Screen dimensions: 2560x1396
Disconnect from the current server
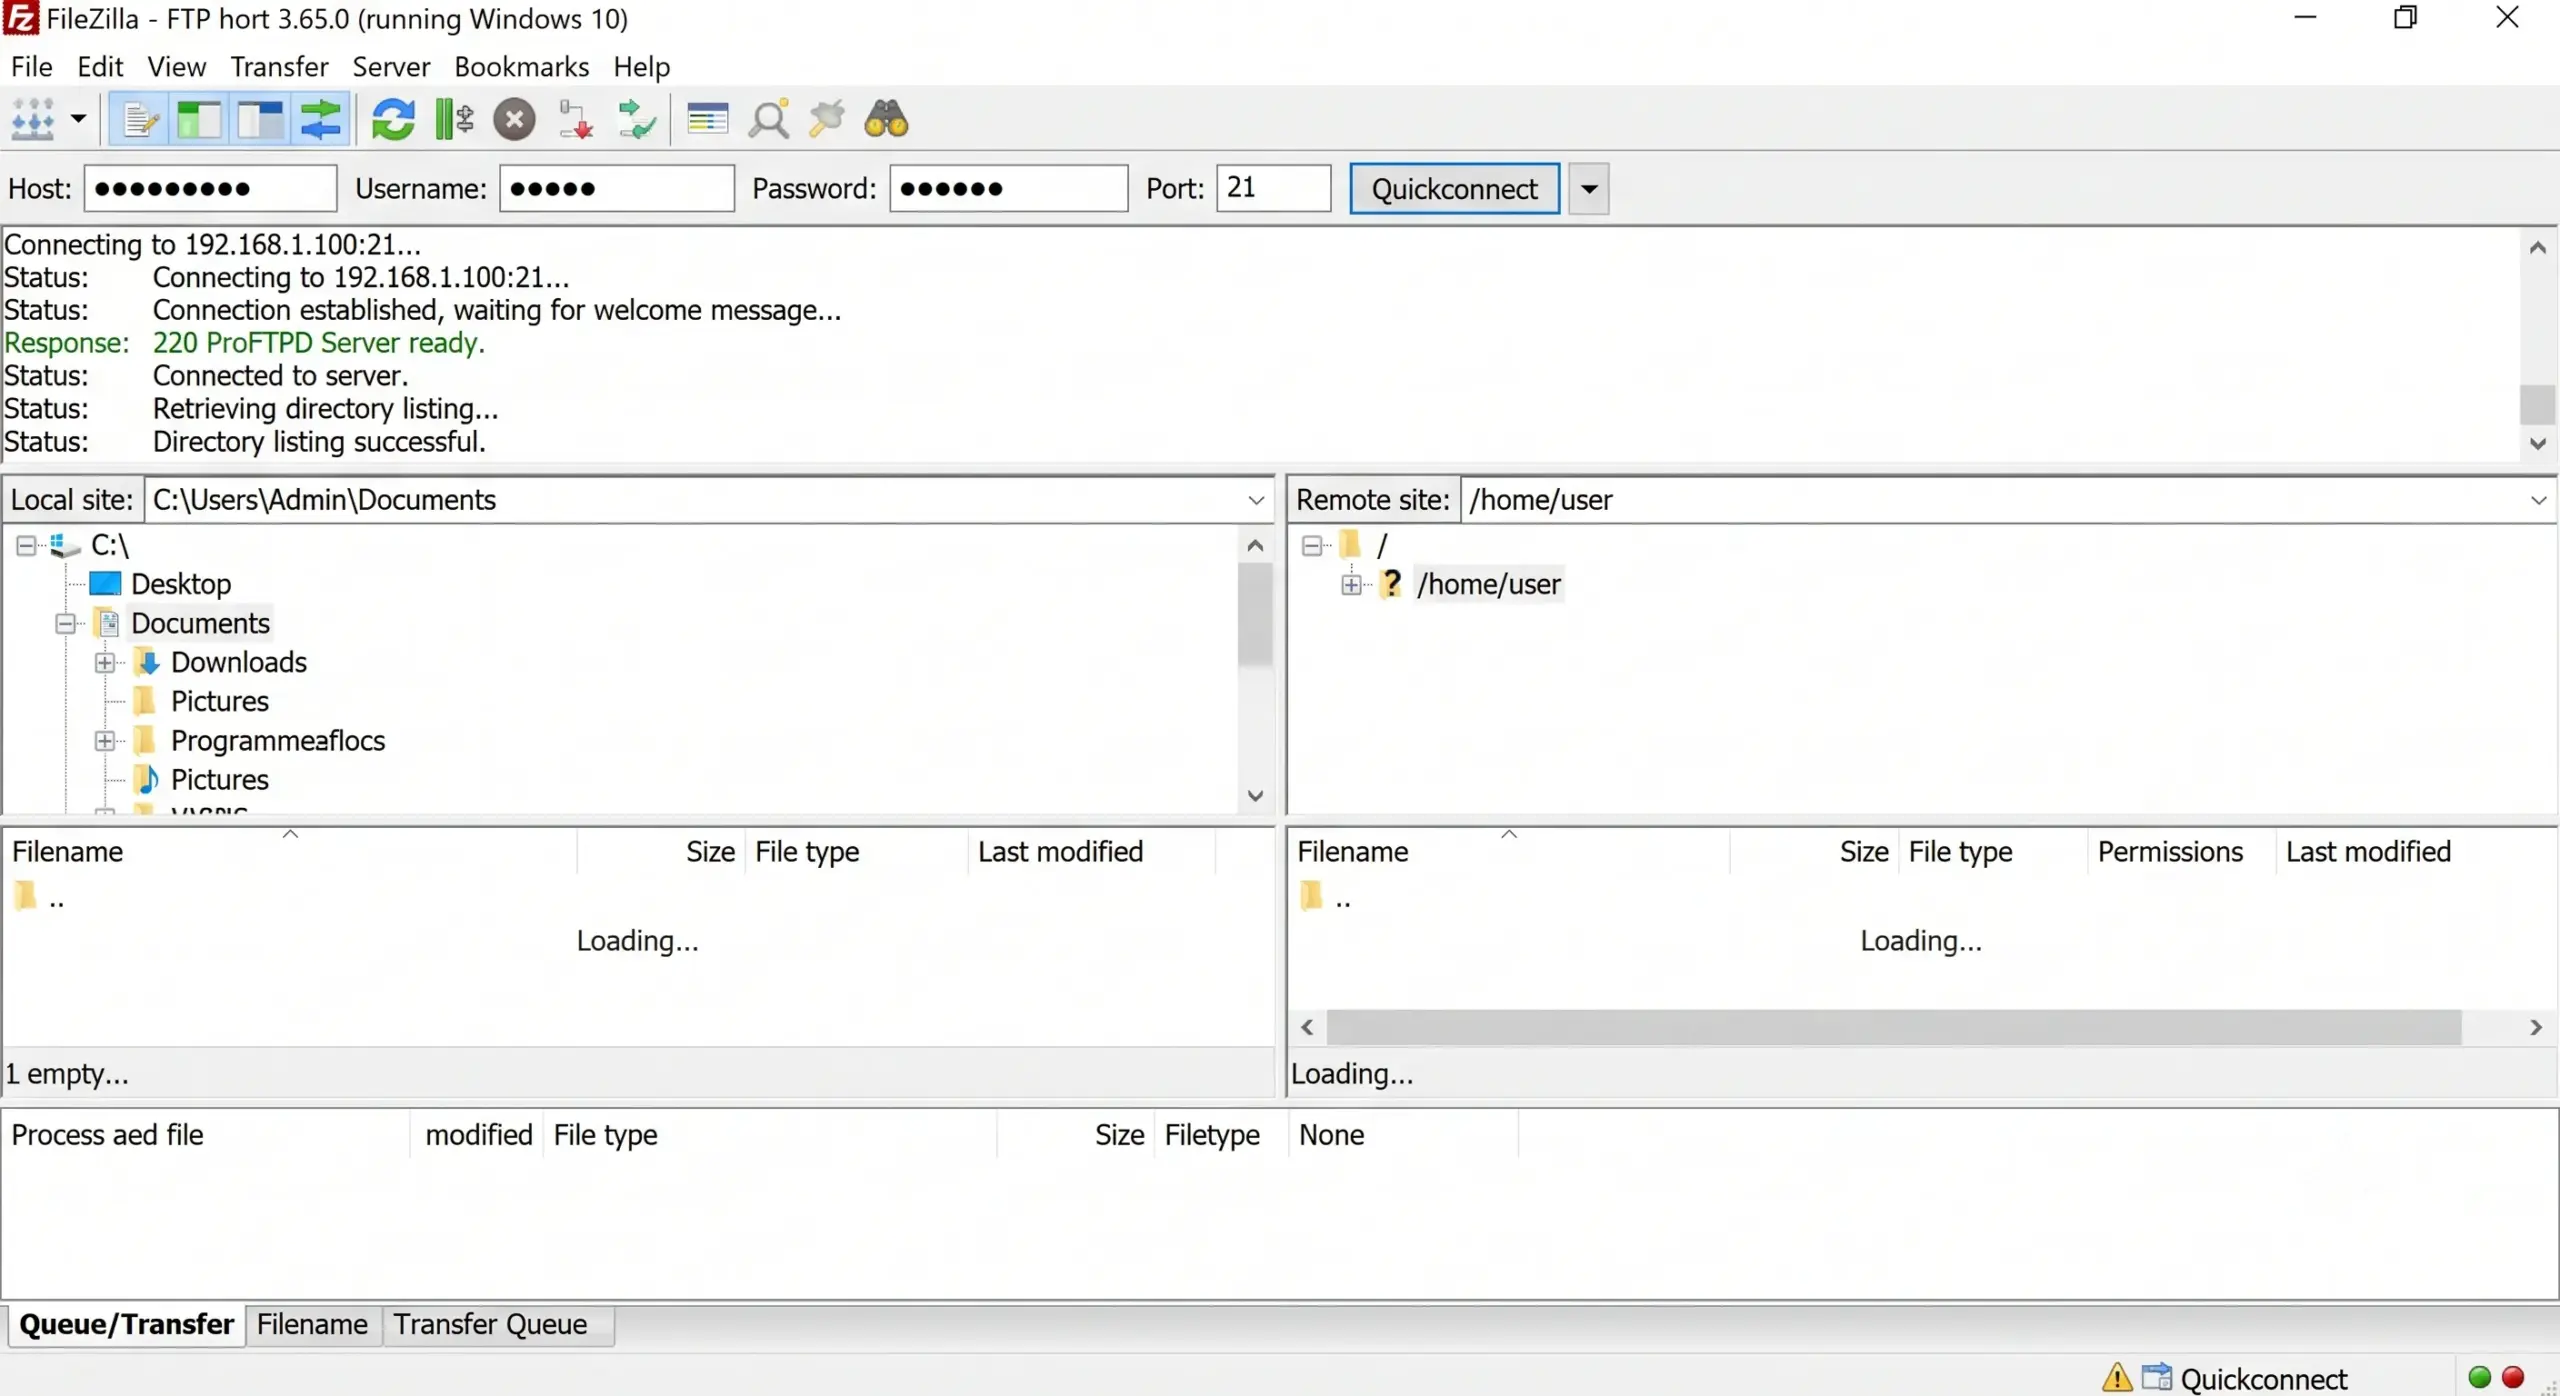pyautogui.click(x=576, y=120)
